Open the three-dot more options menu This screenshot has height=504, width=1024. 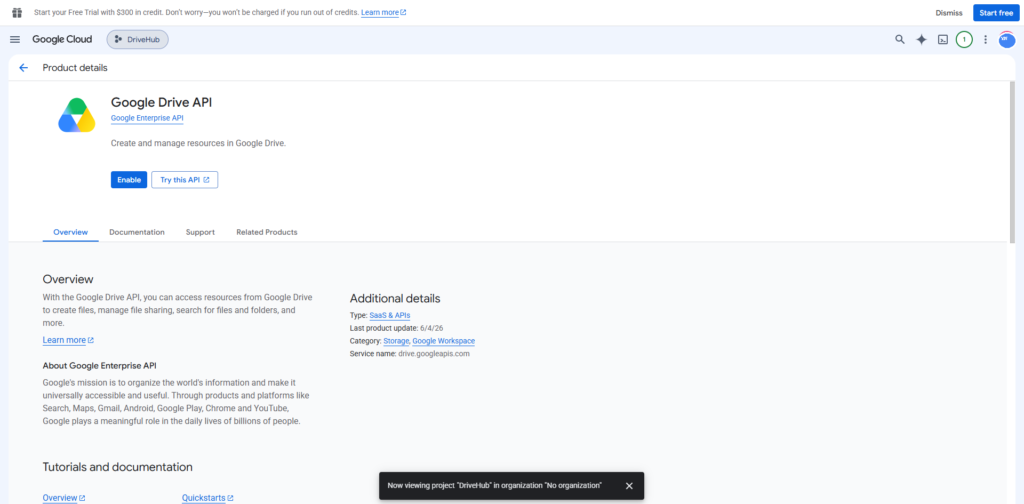point(985,40)
